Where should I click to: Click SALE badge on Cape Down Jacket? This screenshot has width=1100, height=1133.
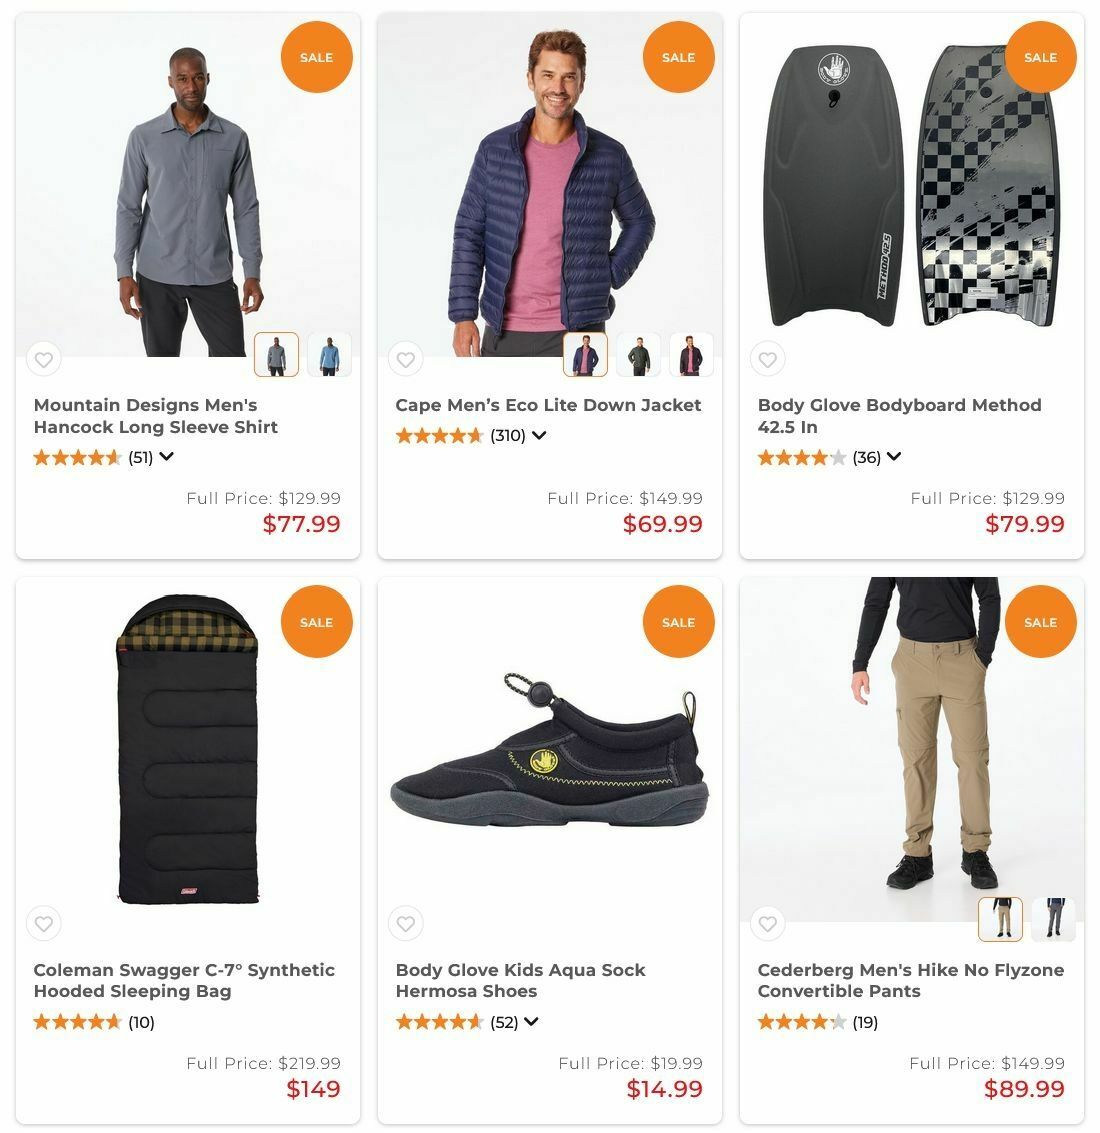pyautogui.click(x=678, y=57)
